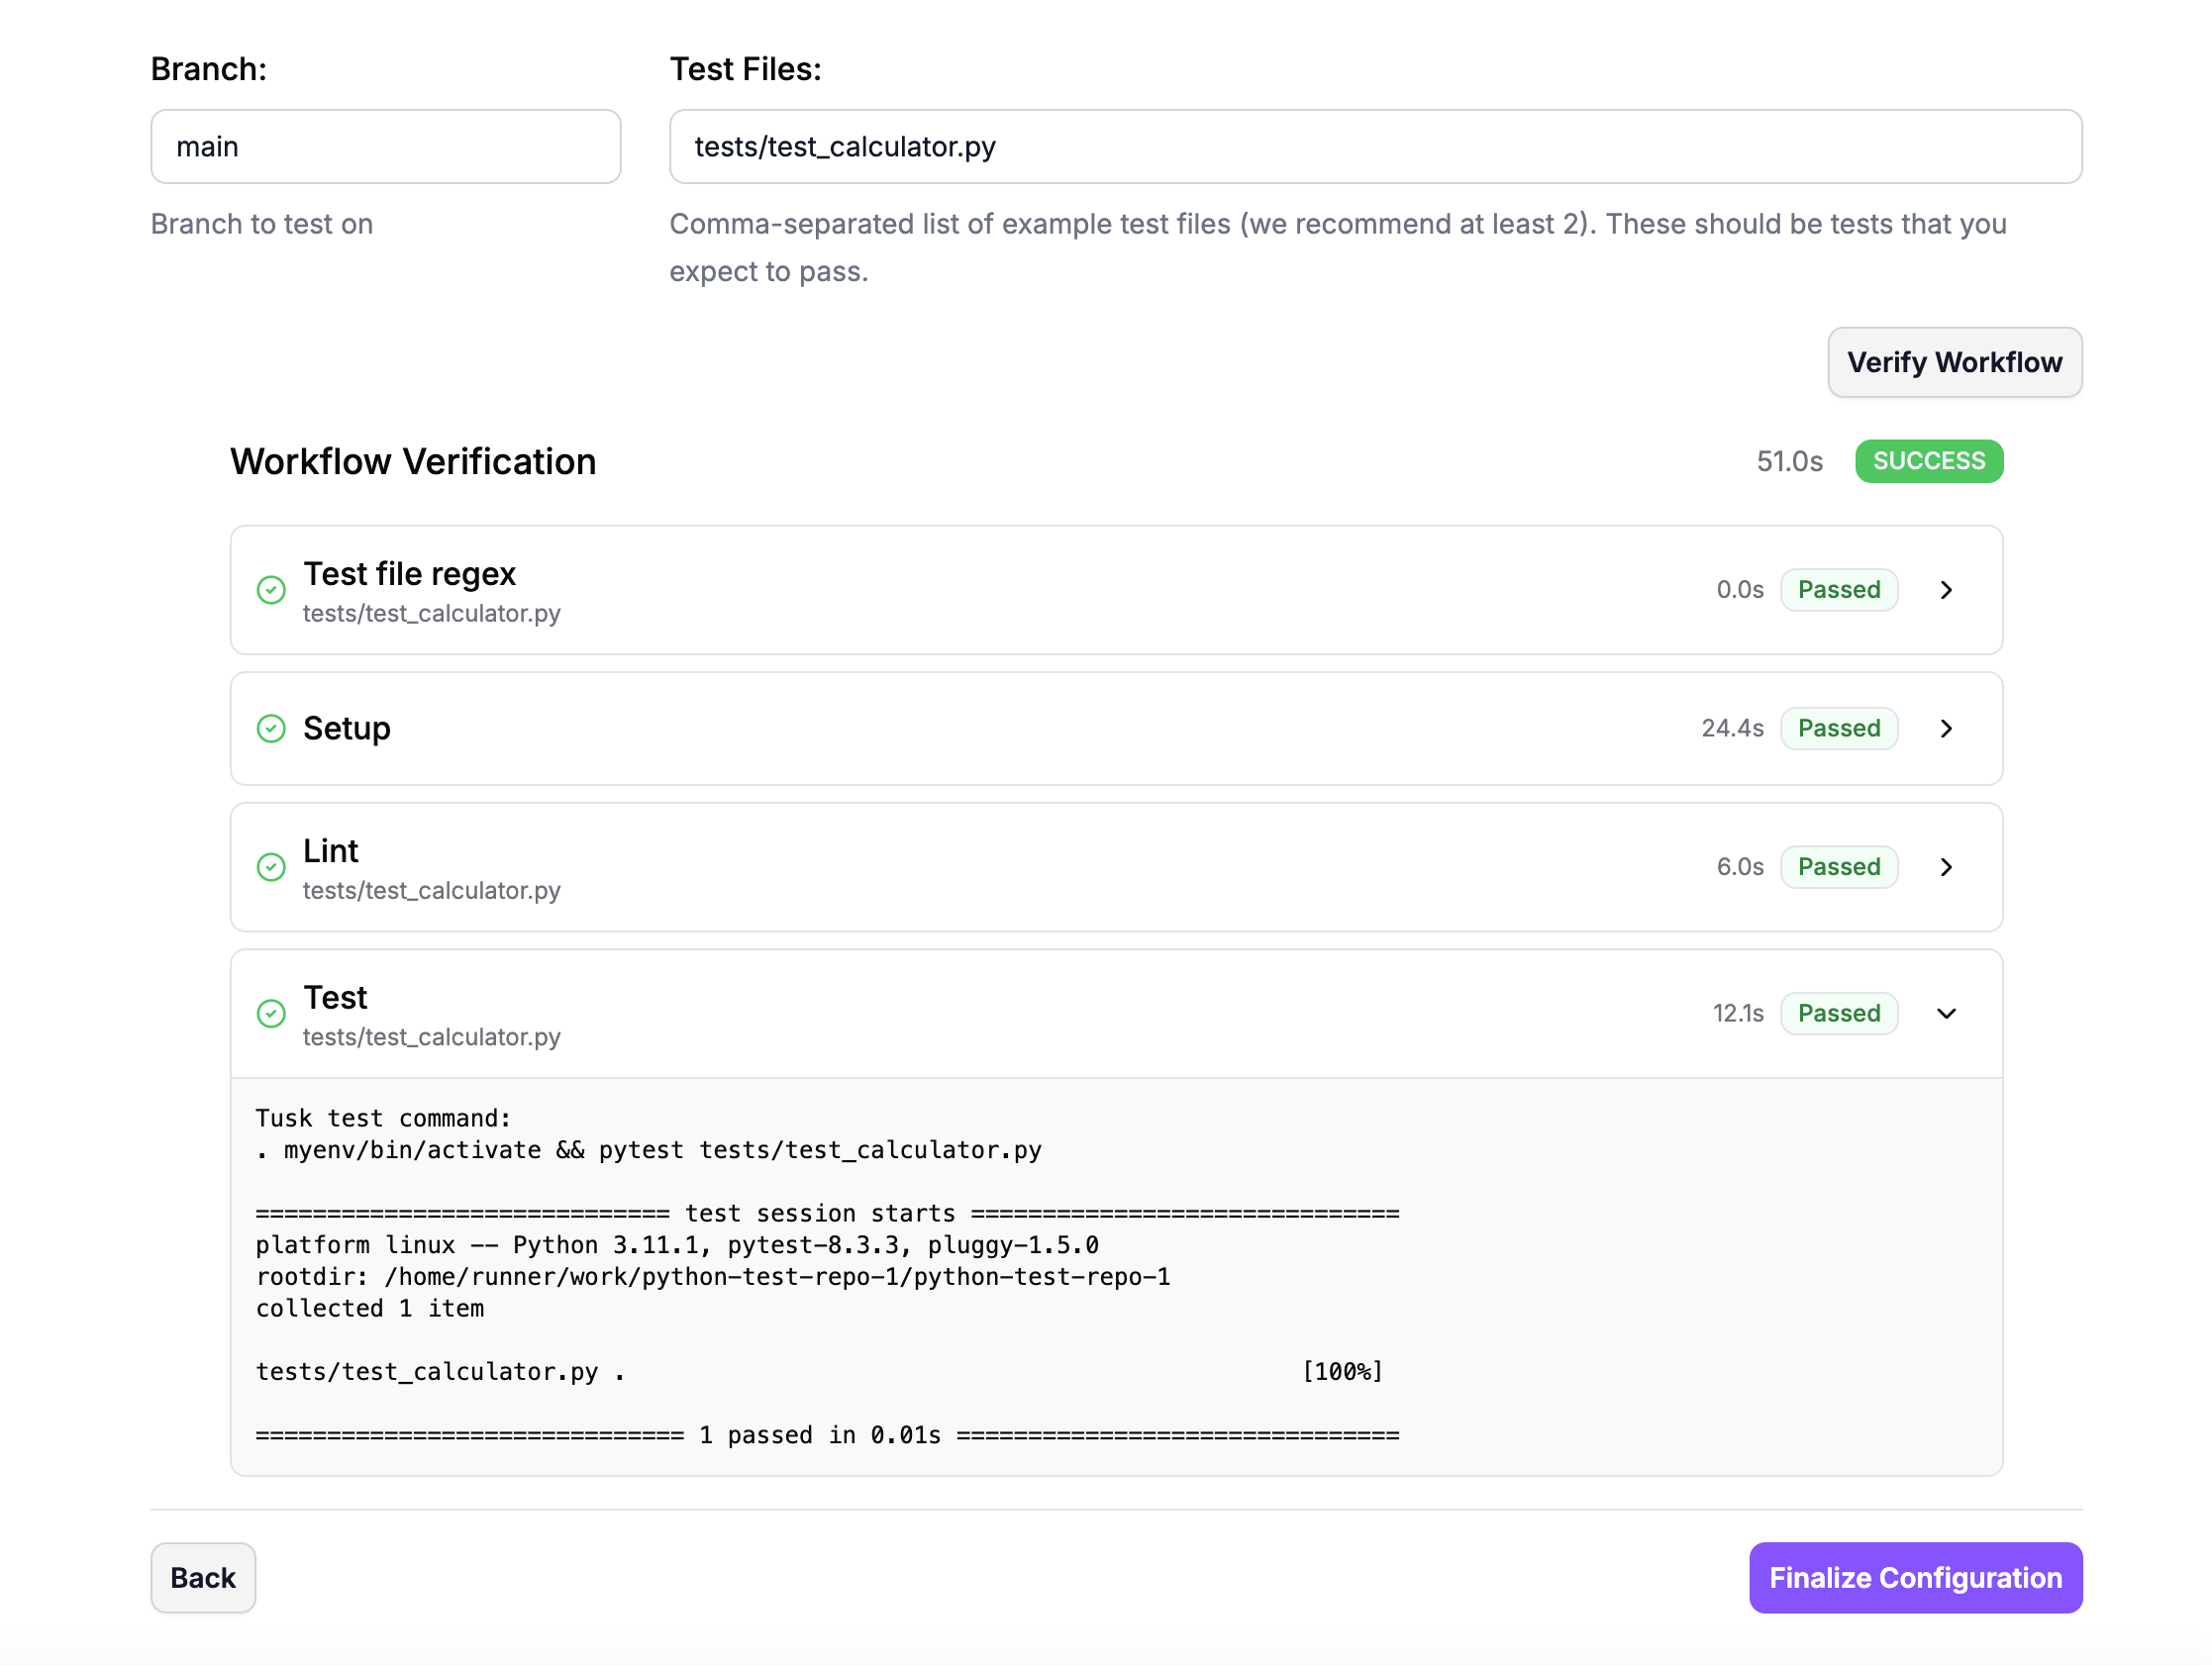
Task: Click the Passed badge on Lint row
Action: (1838, 867)
